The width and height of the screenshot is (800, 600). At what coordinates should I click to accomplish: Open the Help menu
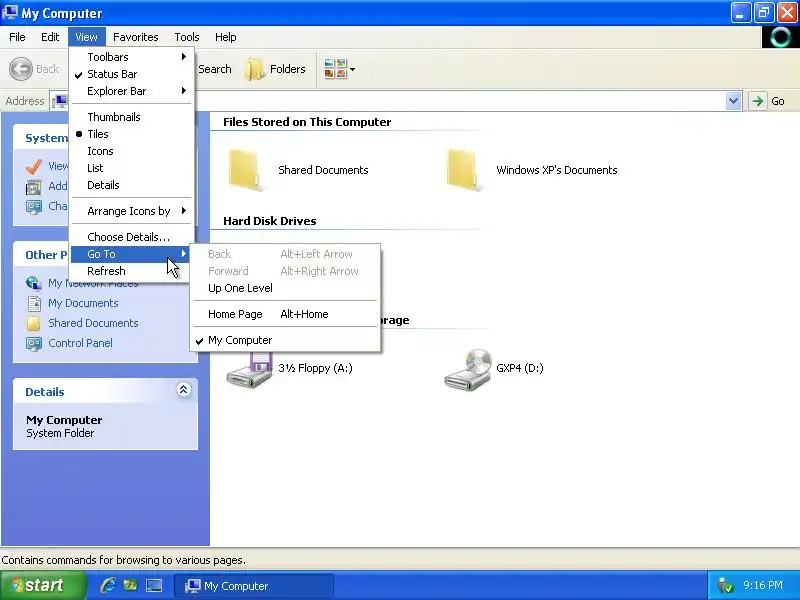click(x=226, y=37)
